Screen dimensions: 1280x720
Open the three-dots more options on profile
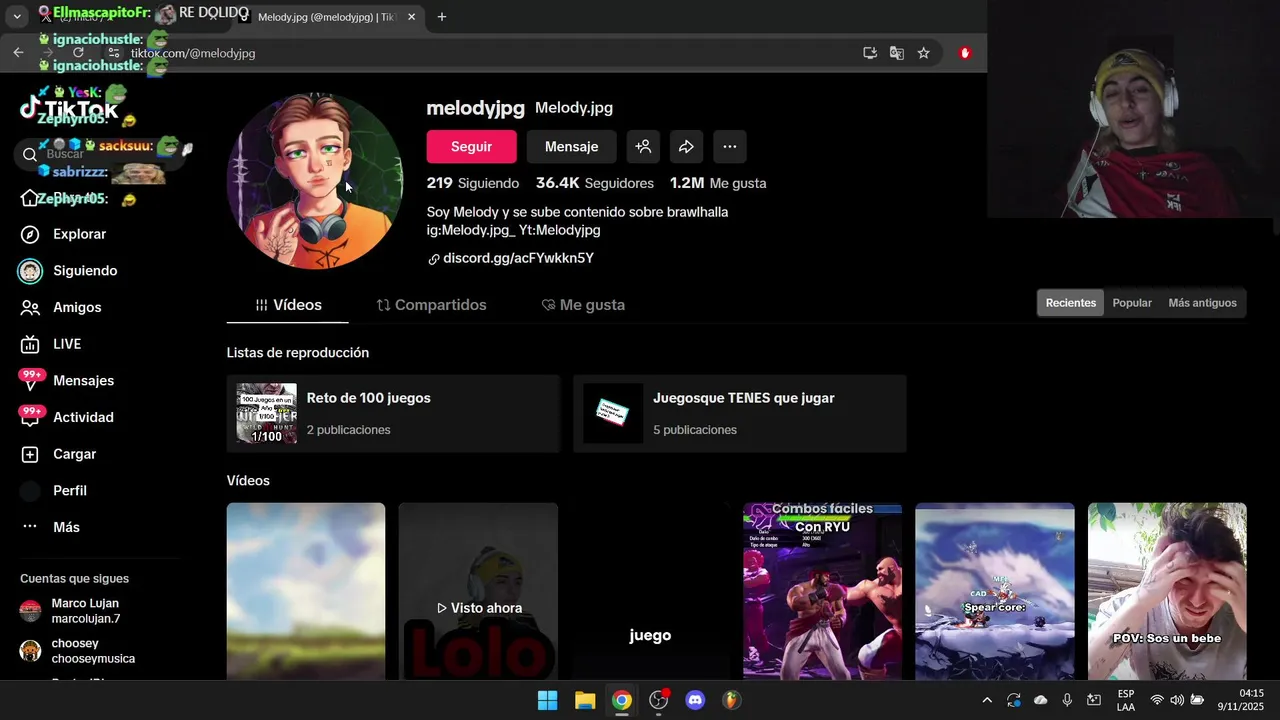[730, 147]
